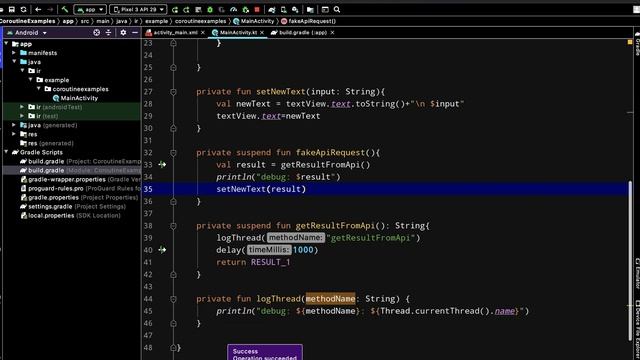This screenshot has height=360, width=640.
Task: Click the highlighted methodName parameter on line 44
Action: pyautogui.click(x=330, y=299)
